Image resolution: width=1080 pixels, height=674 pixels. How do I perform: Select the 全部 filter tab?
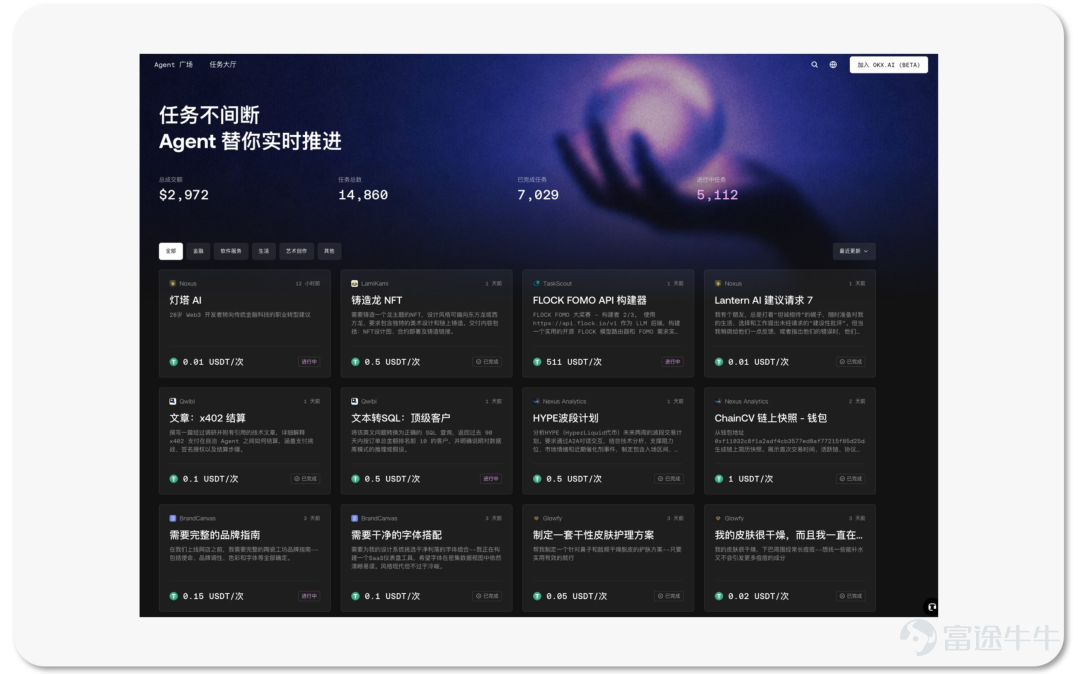[171, 251]
